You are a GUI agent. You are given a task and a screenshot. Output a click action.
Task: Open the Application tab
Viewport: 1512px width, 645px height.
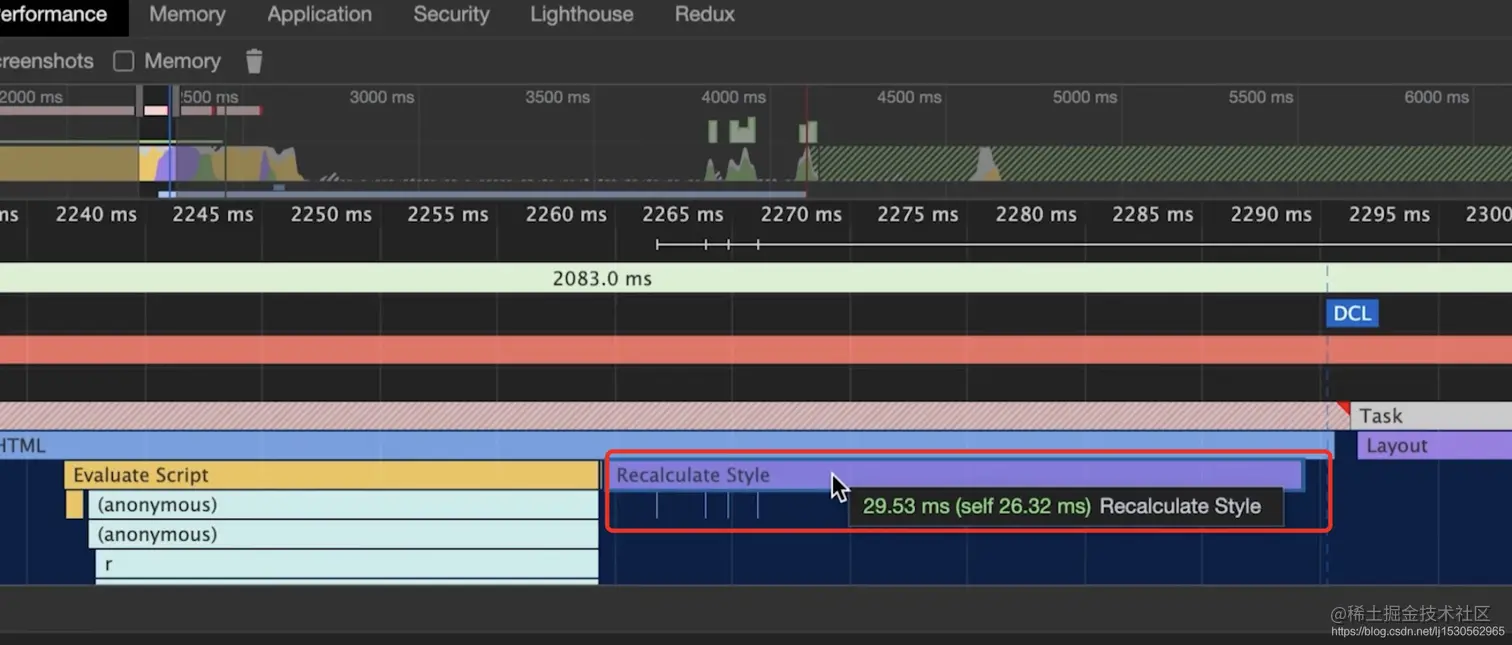pos(320,15)
